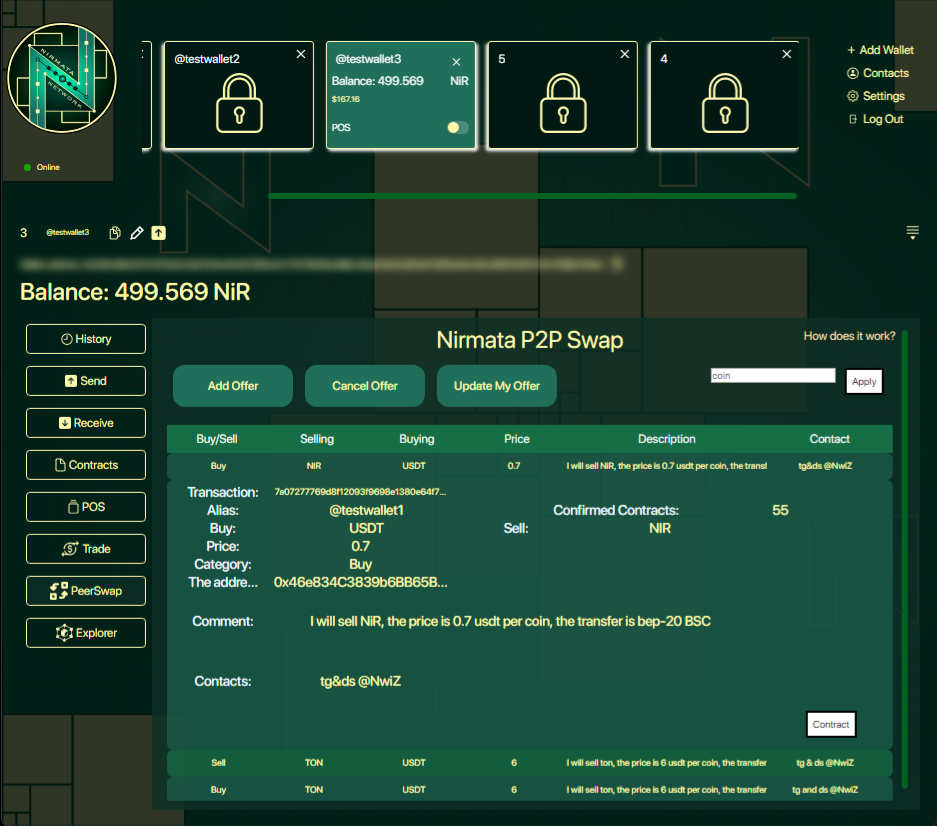The width and height of the screenshot is (937, 826).
Task: Click the yellow up-arrow icon beside @testwallet3
Action: click(159, 233)
